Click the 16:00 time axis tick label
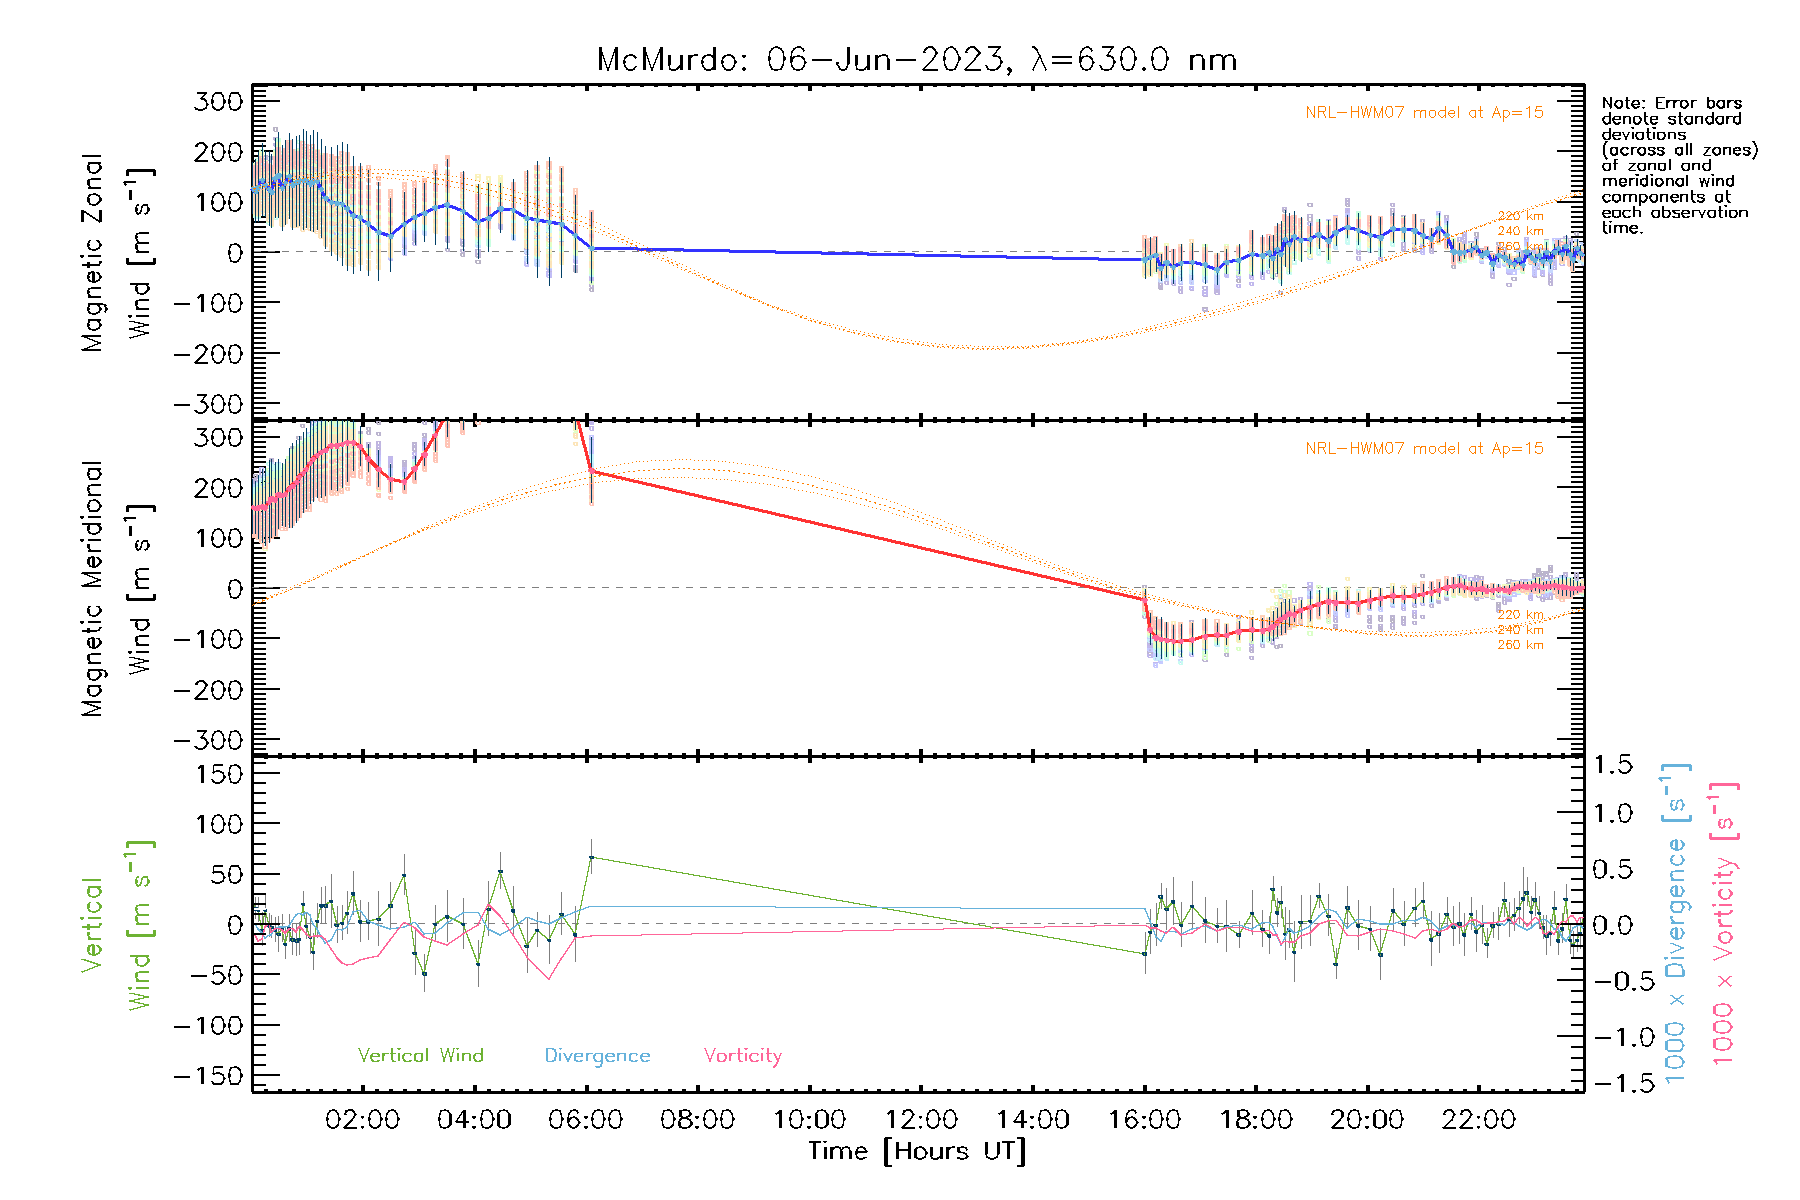The image size is (1800, 1200). tap(1144, 1120)
